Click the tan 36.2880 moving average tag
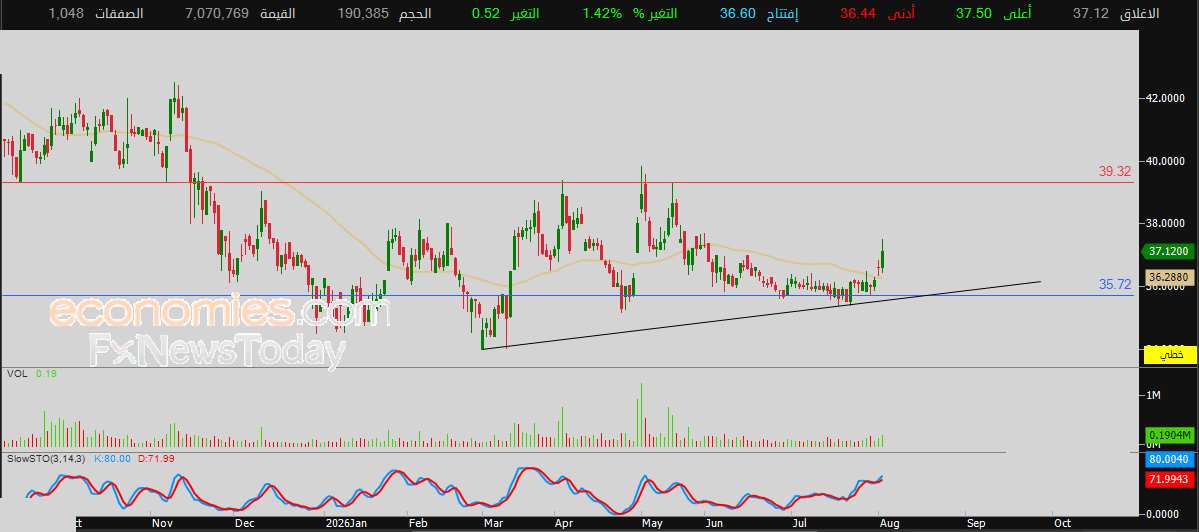Viewport: 1199px width, 532px height. 1168,277
